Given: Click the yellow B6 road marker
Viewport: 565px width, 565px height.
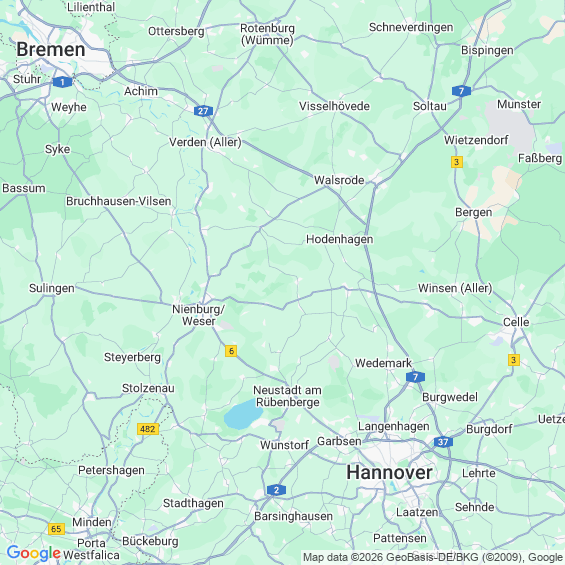Looking at the screenshot, I should 231,351.
